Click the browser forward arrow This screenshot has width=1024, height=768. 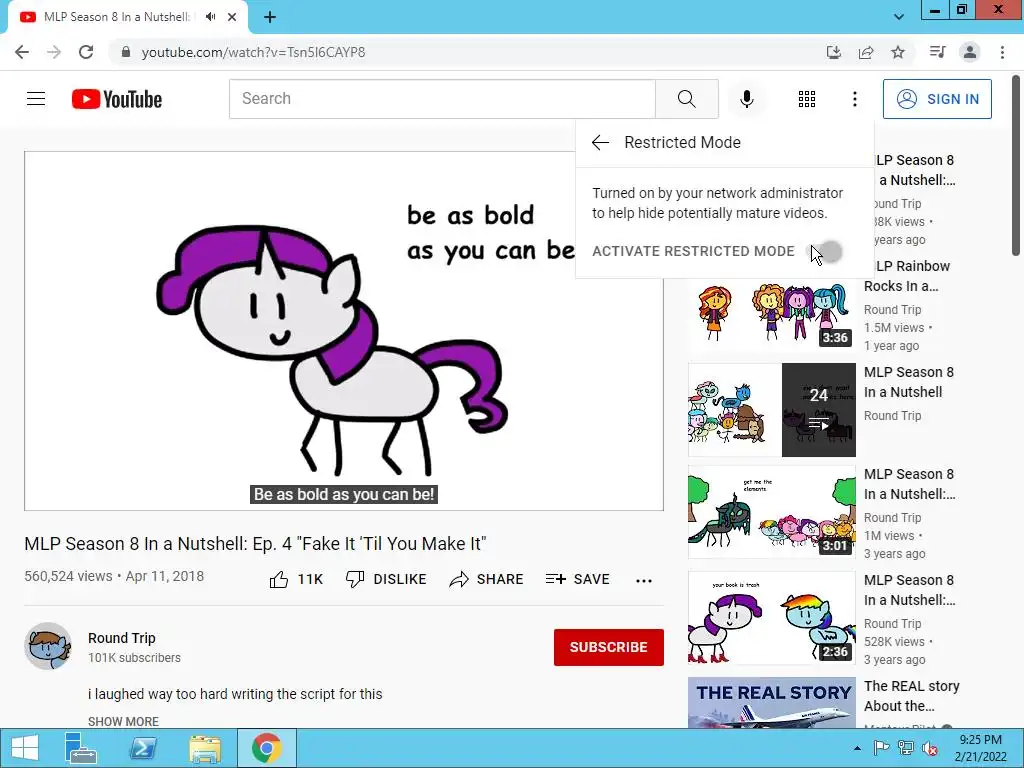click(x=54, y=52)
